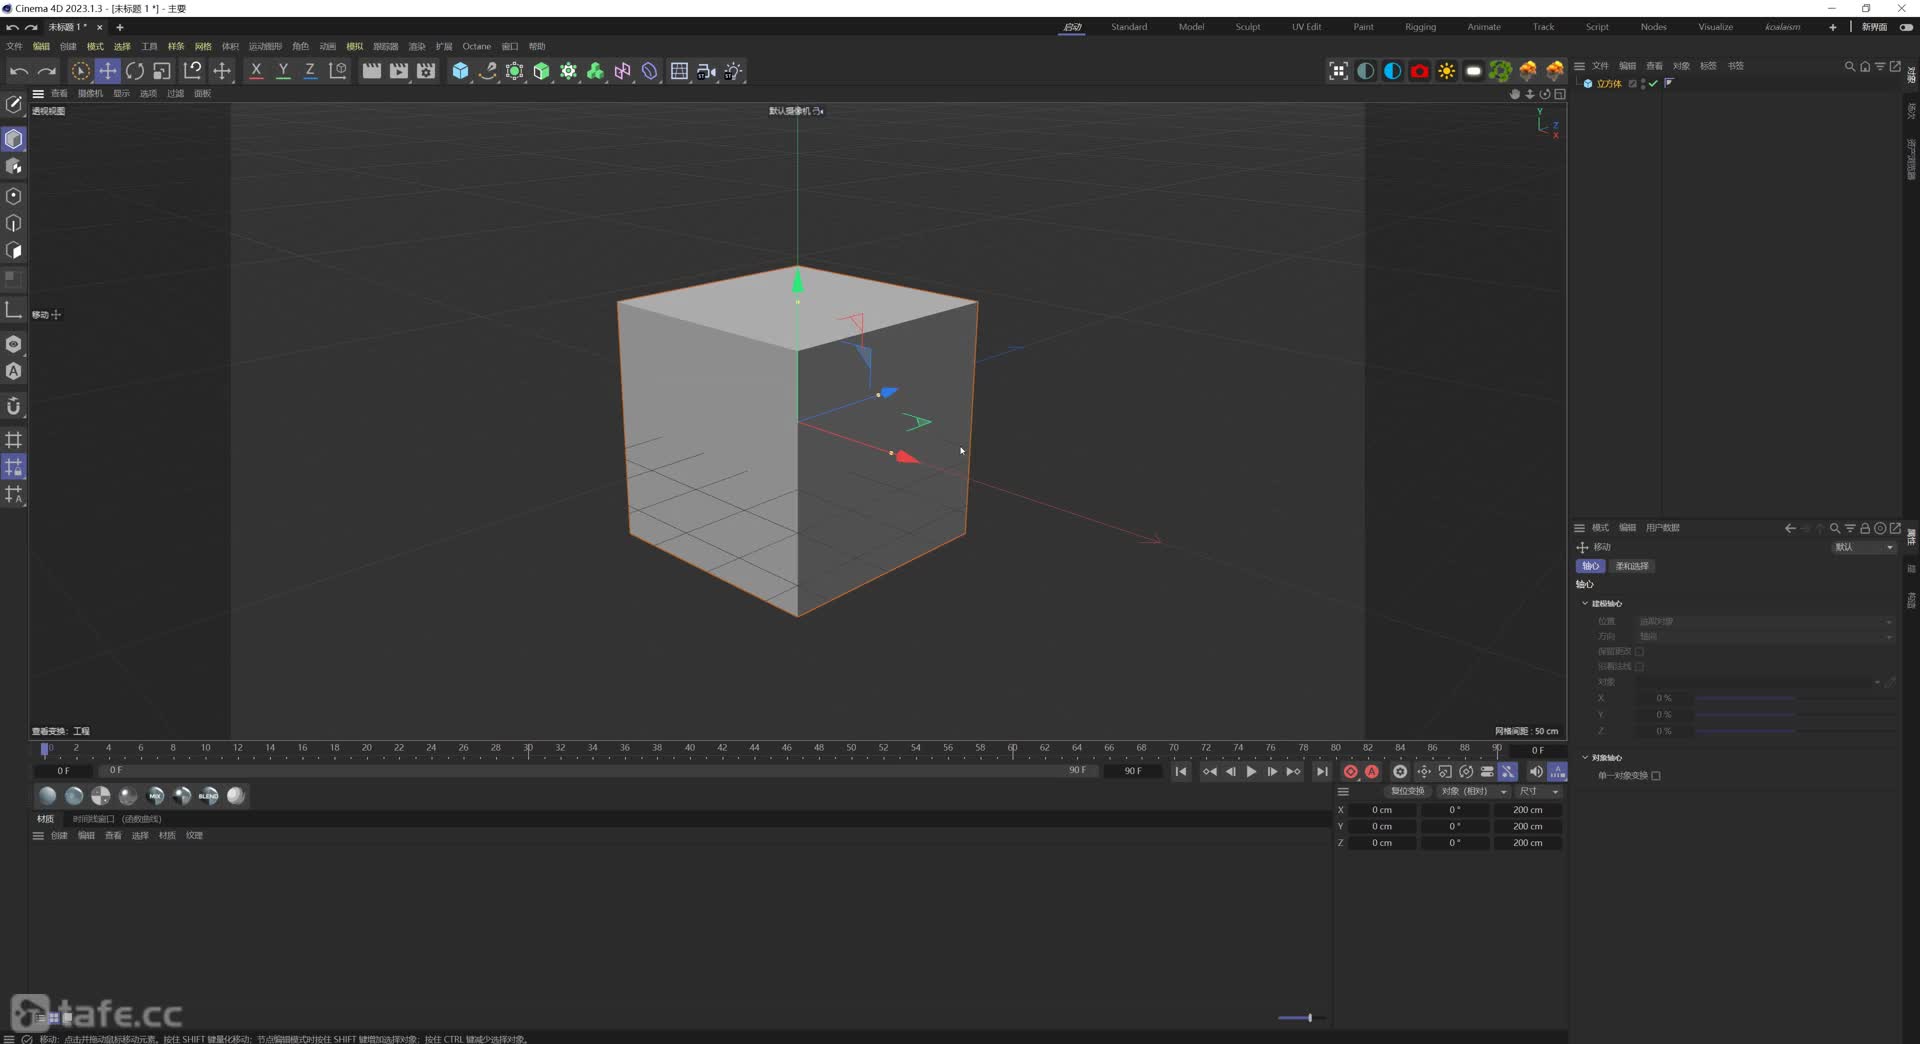Toggle the red Autokeying A button
1920x1044 pixels.
(x=1372, y=771)
